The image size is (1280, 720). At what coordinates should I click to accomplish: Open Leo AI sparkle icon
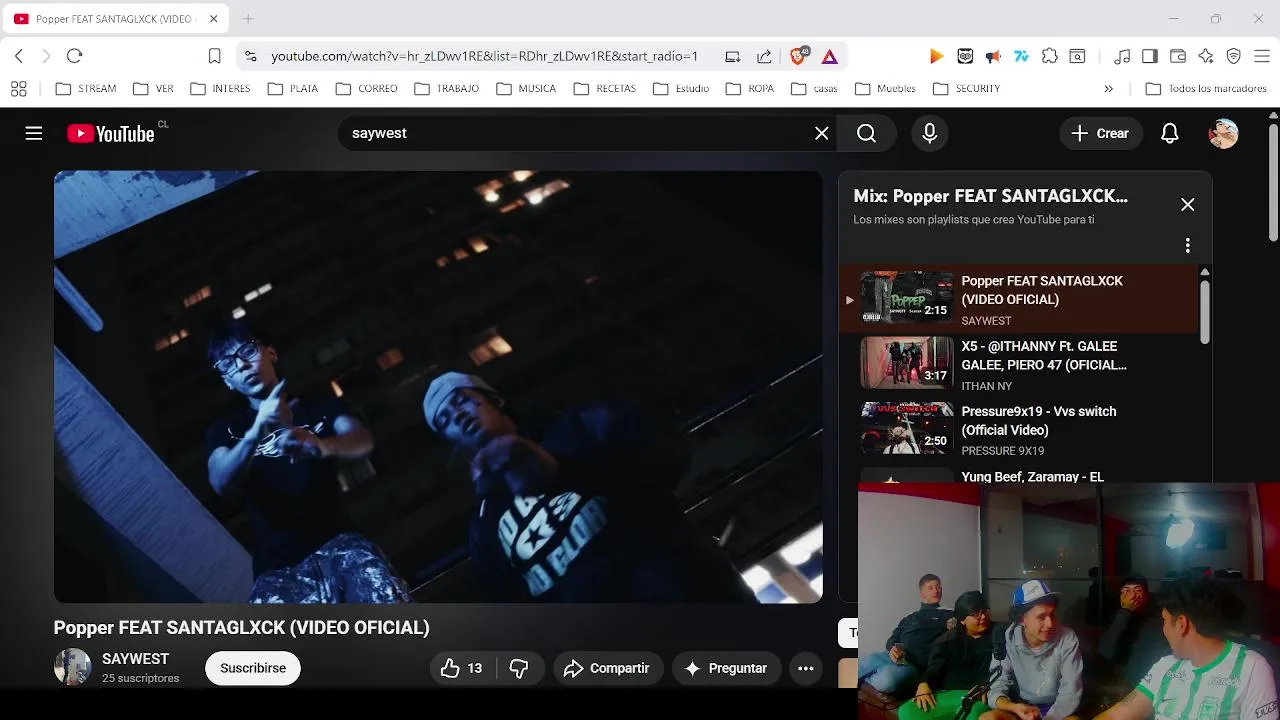(x=1206, y=56)
